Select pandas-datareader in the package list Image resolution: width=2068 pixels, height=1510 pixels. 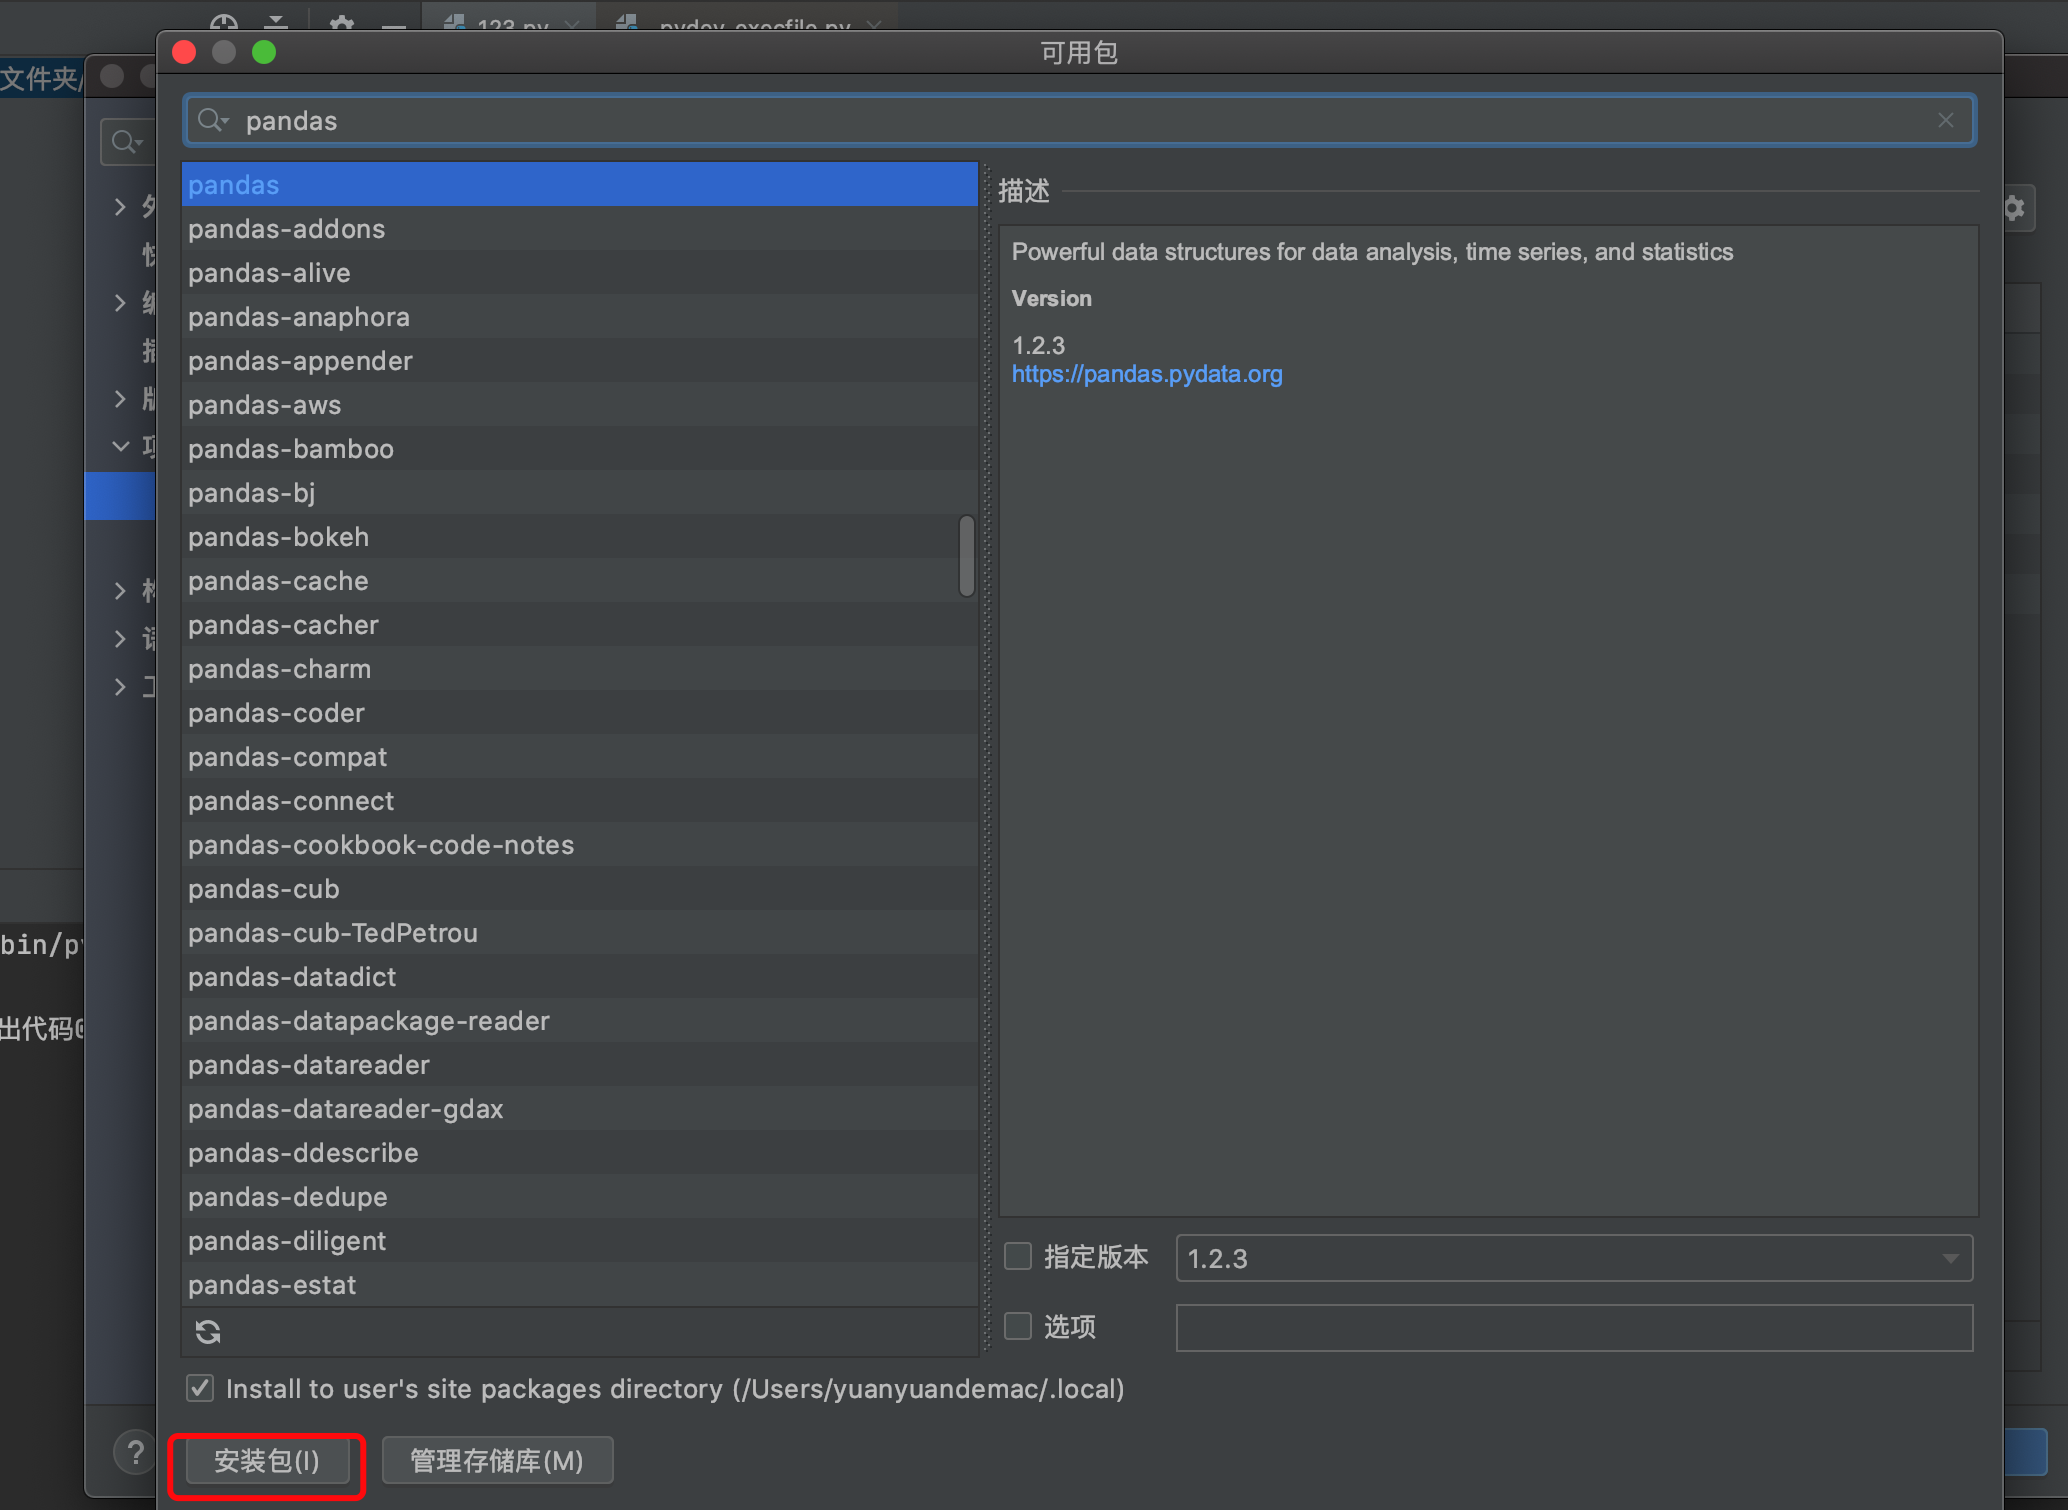tap(308, 1065)
